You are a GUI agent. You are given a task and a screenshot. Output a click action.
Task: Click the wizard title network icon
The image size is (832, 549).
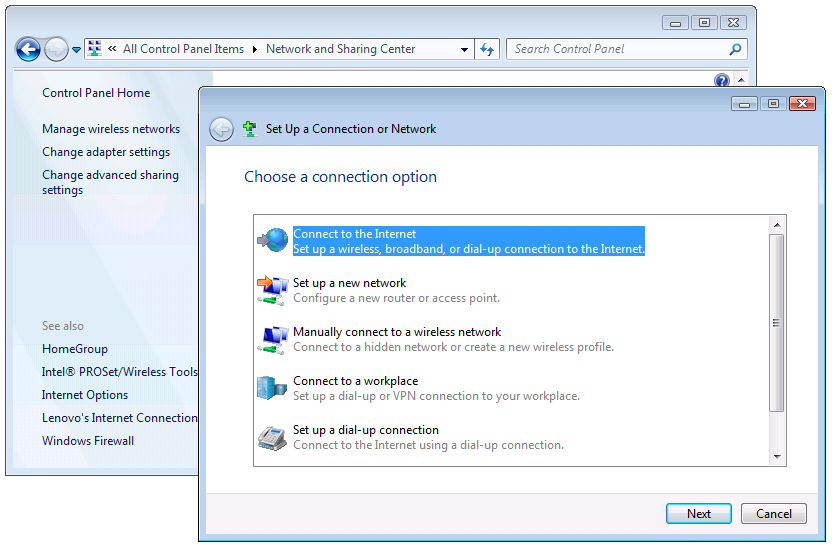point(249,129)
